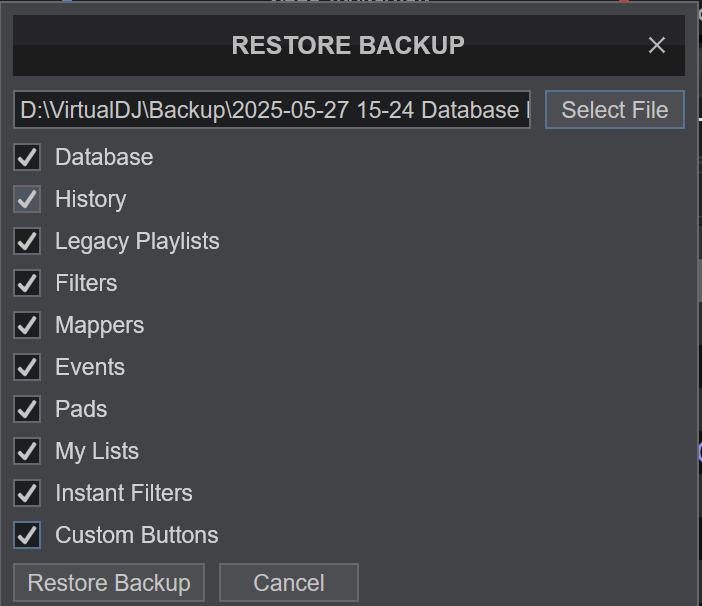Click the backup file path field

(272, 110)
